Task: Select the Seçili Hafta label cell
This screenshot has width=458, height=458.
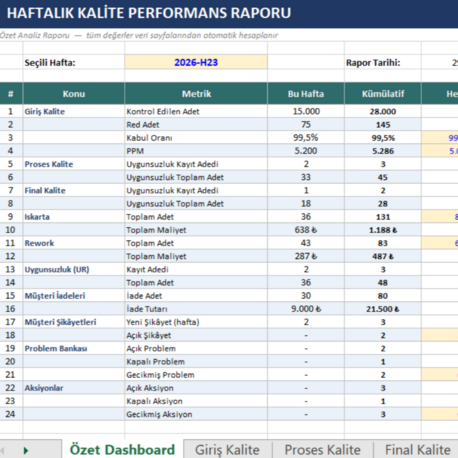Action: 74,62
